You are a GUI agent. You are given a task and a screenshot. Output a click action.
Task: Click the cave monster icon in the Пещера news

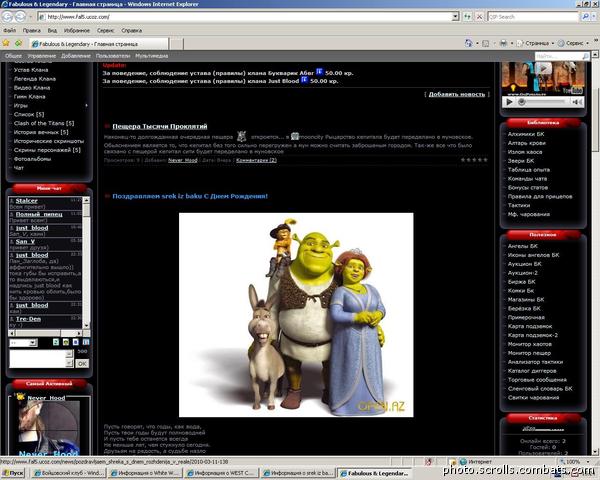point(241,136)
